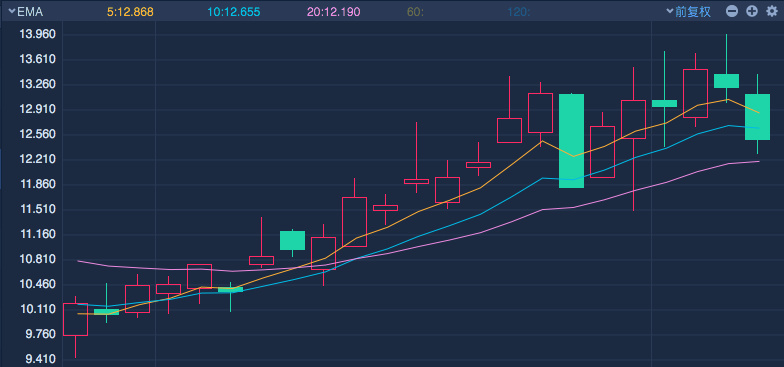This screenshot has width=784, height=367.
Task: Toggle the EMA 5 line value 12.868
Action: (x=130, y=12)
